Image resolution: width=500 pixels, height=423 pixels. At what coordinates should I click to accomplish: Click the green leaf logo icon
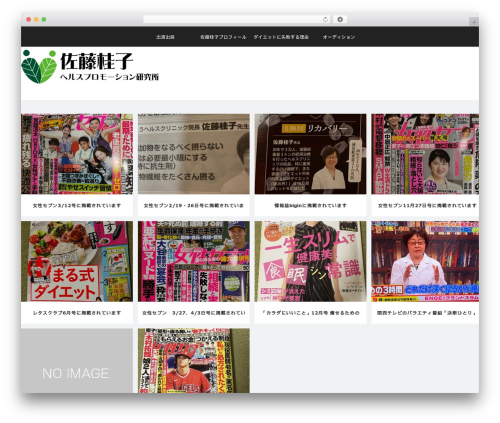[x=39, y=67]
